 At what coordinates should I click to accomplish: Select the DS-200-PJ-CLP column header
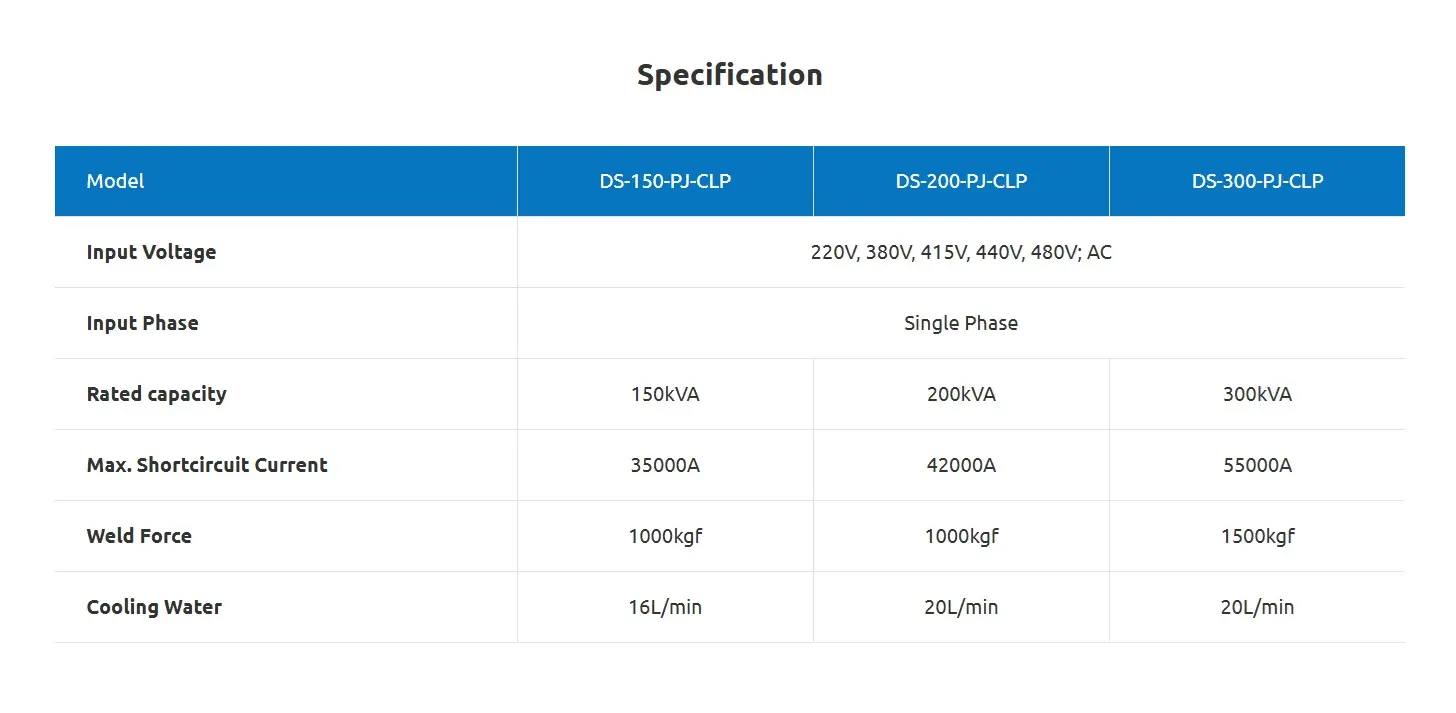[961, 181]
